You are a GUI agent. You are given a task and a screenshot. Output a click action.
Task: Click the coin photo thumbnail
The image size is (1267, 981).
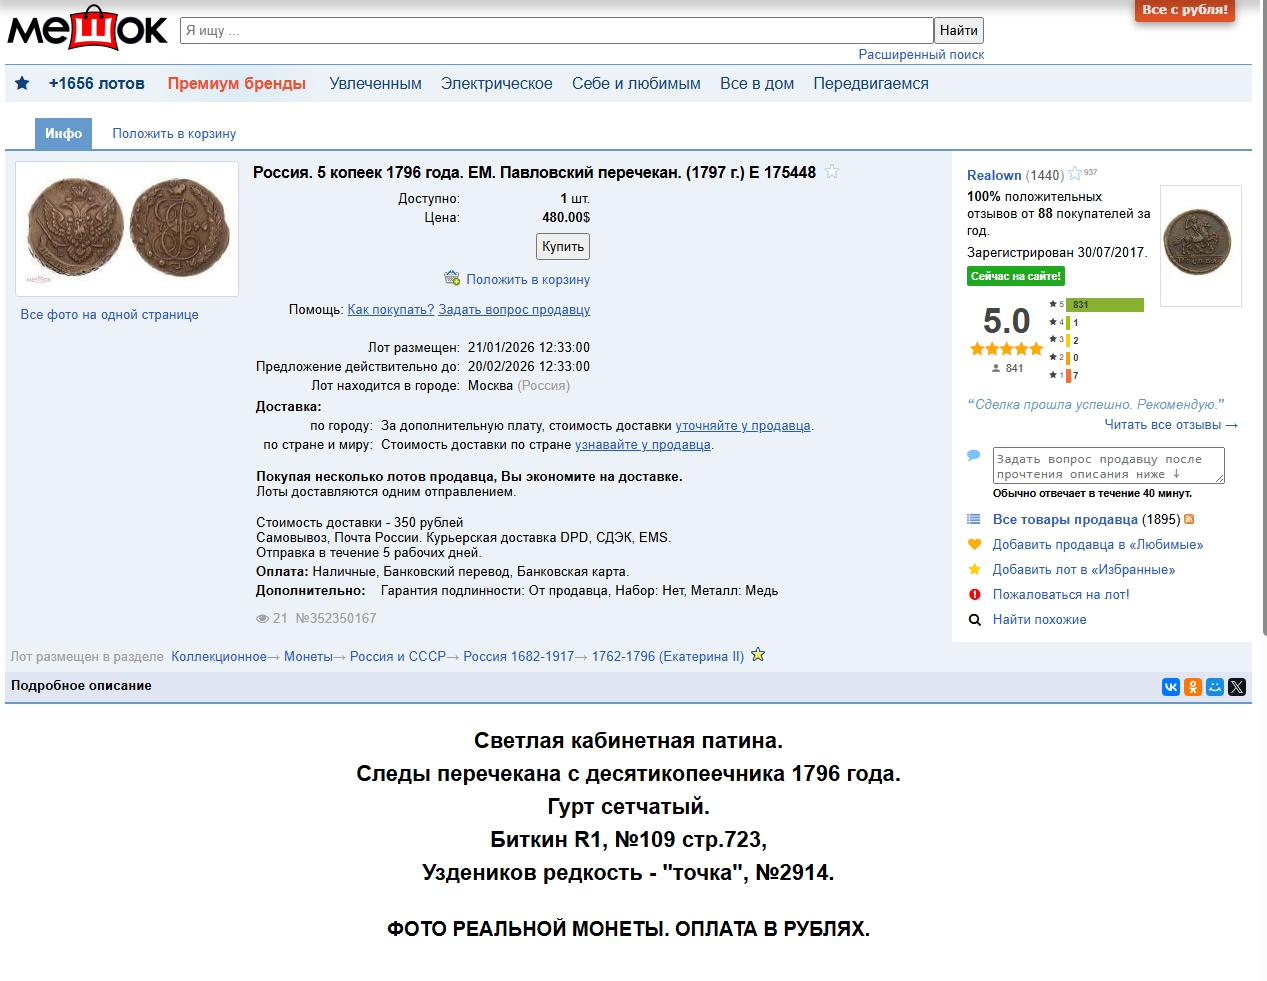tap(127, 228)
